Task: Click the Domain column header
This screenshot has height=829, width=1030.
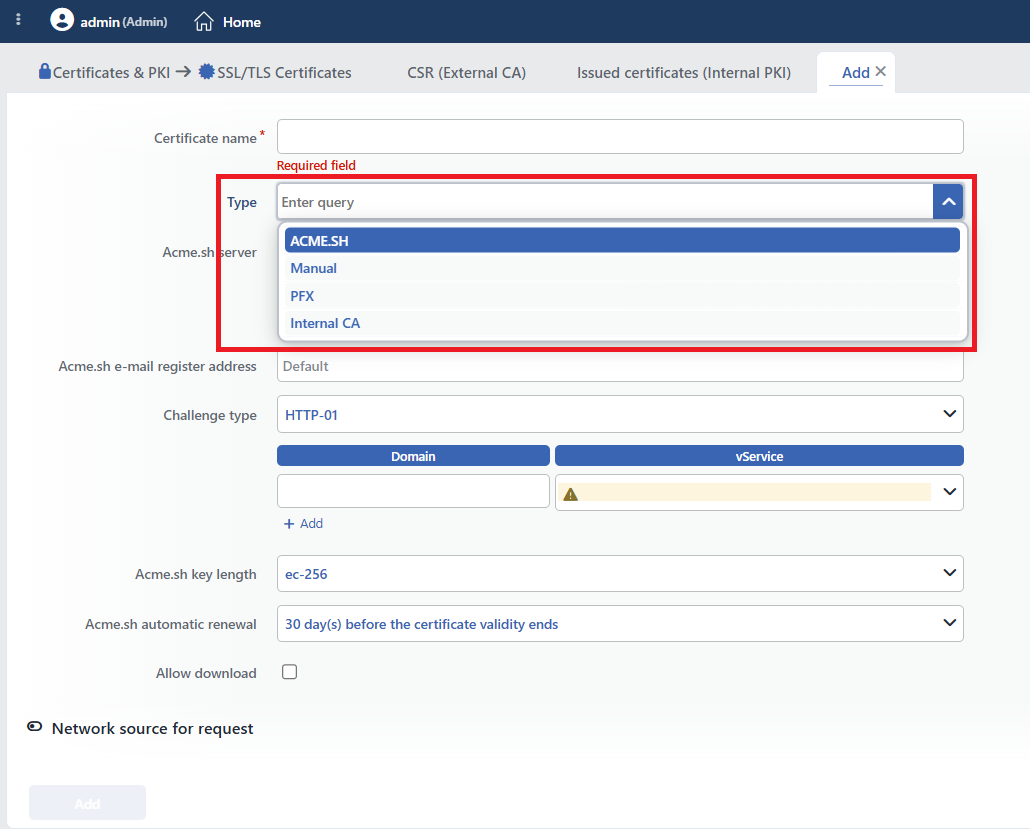Action: [x=413, y=456]
